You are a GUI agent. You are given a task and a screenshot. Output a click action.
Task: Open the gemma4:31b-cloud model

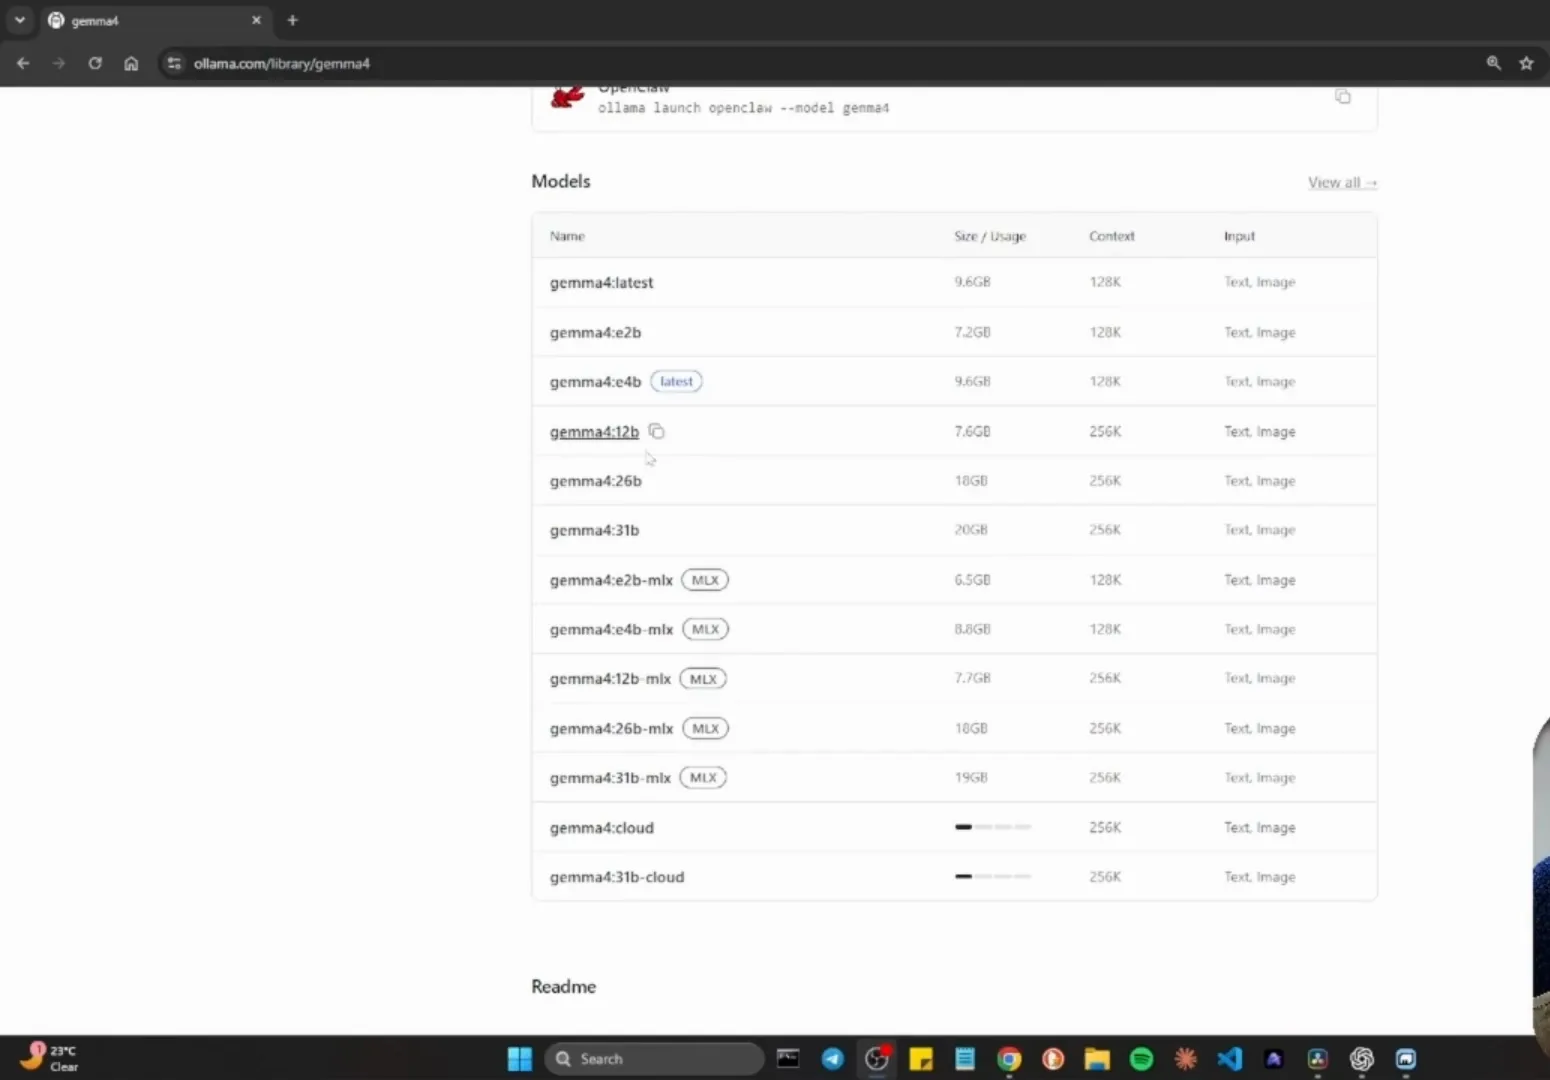[617, 877]
